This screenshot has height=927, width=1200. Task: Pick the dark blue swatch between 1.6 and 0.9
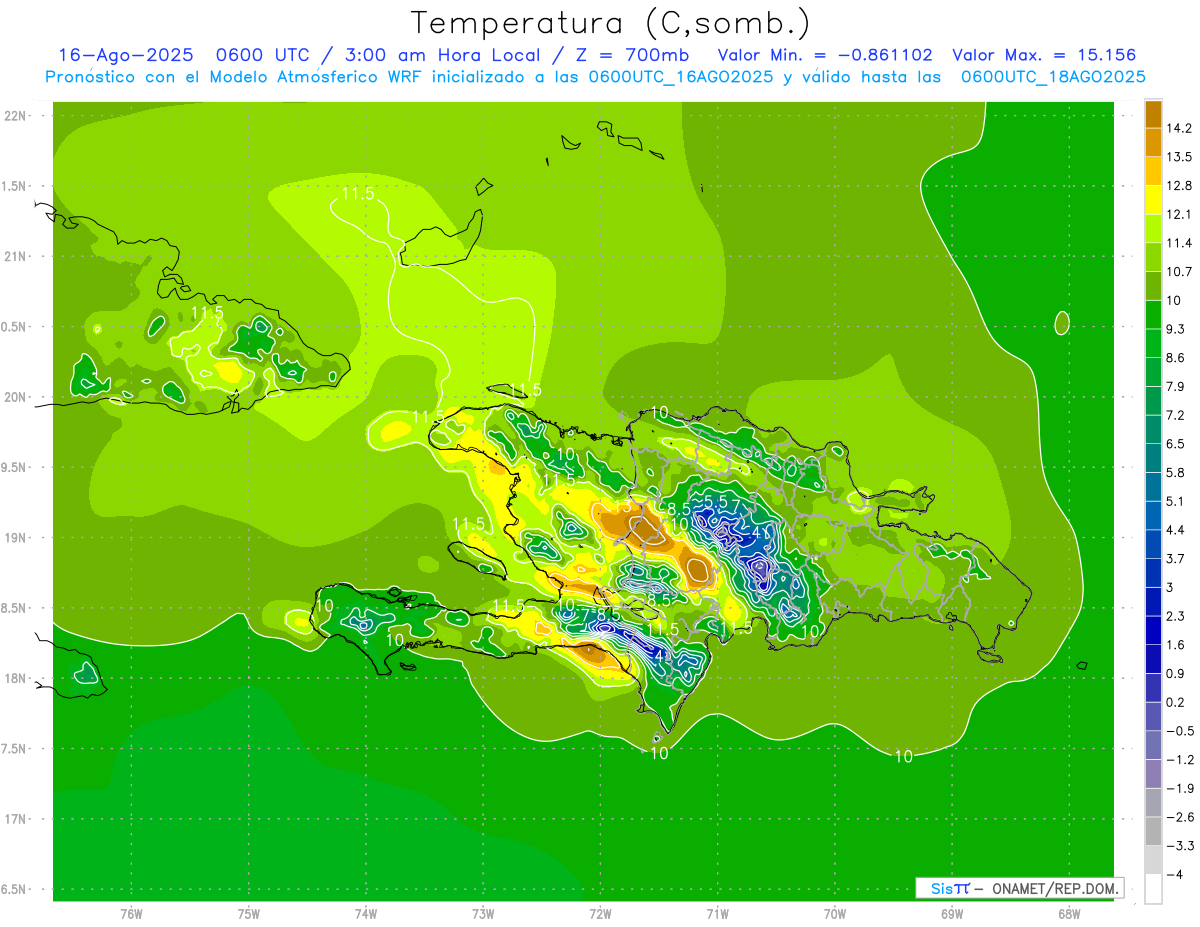(1153, 659)
